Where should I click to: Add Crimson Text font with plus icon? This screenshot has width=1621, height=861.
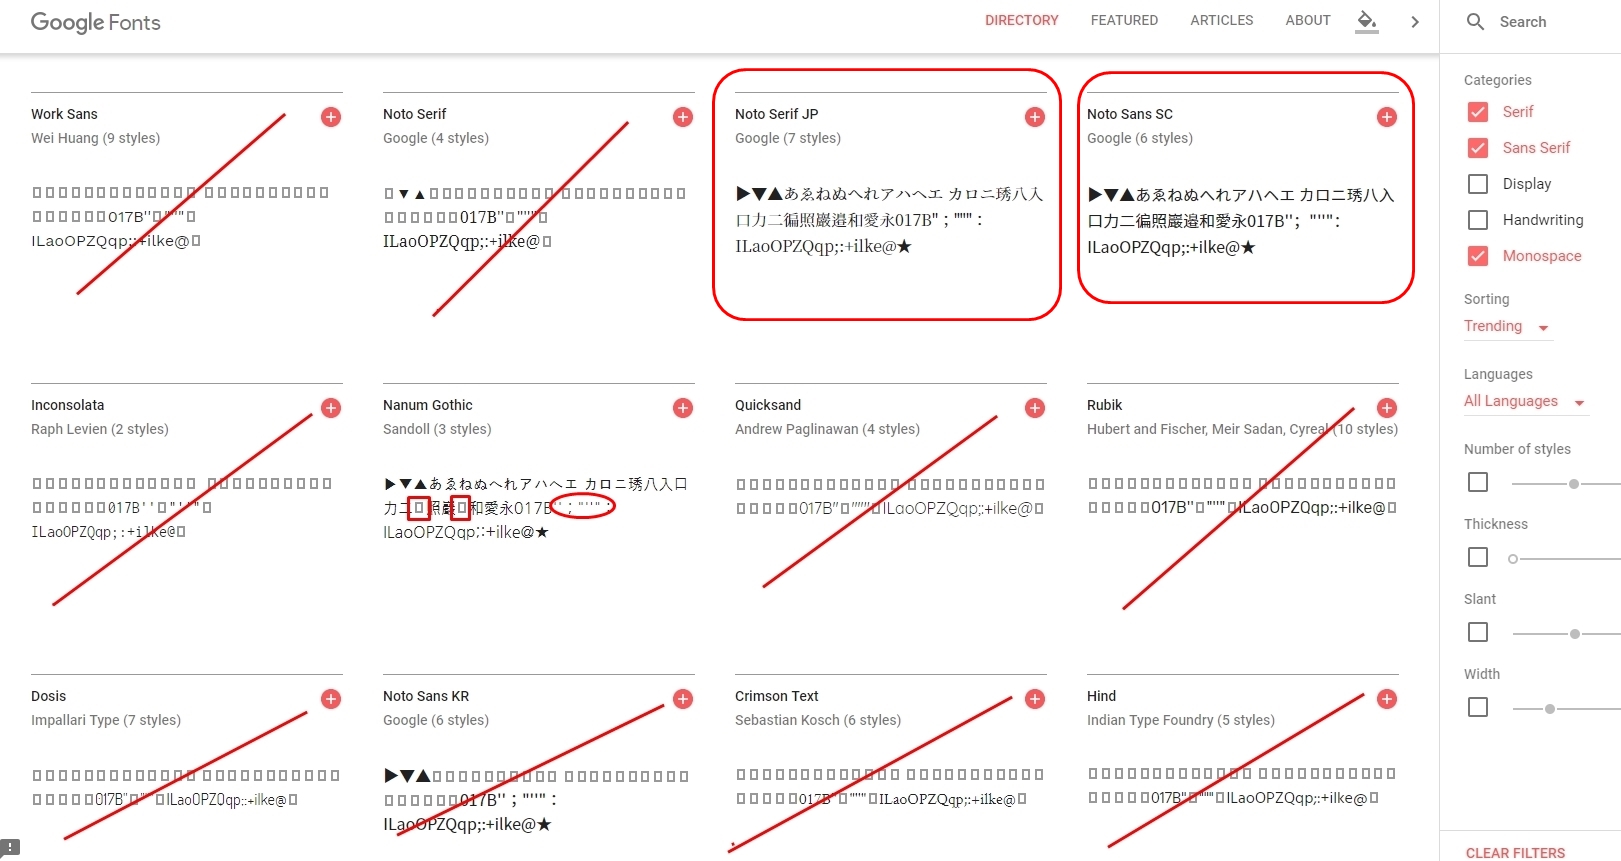tap(1035, 699)
